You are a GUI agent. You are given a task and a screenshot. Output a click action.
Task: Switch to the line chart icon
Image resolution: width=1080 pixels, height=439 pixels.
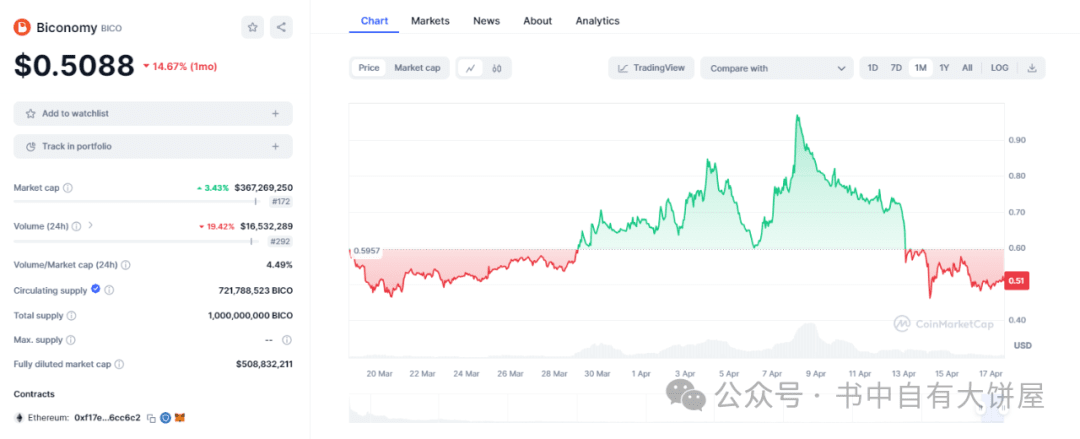[x=470, y=68]
